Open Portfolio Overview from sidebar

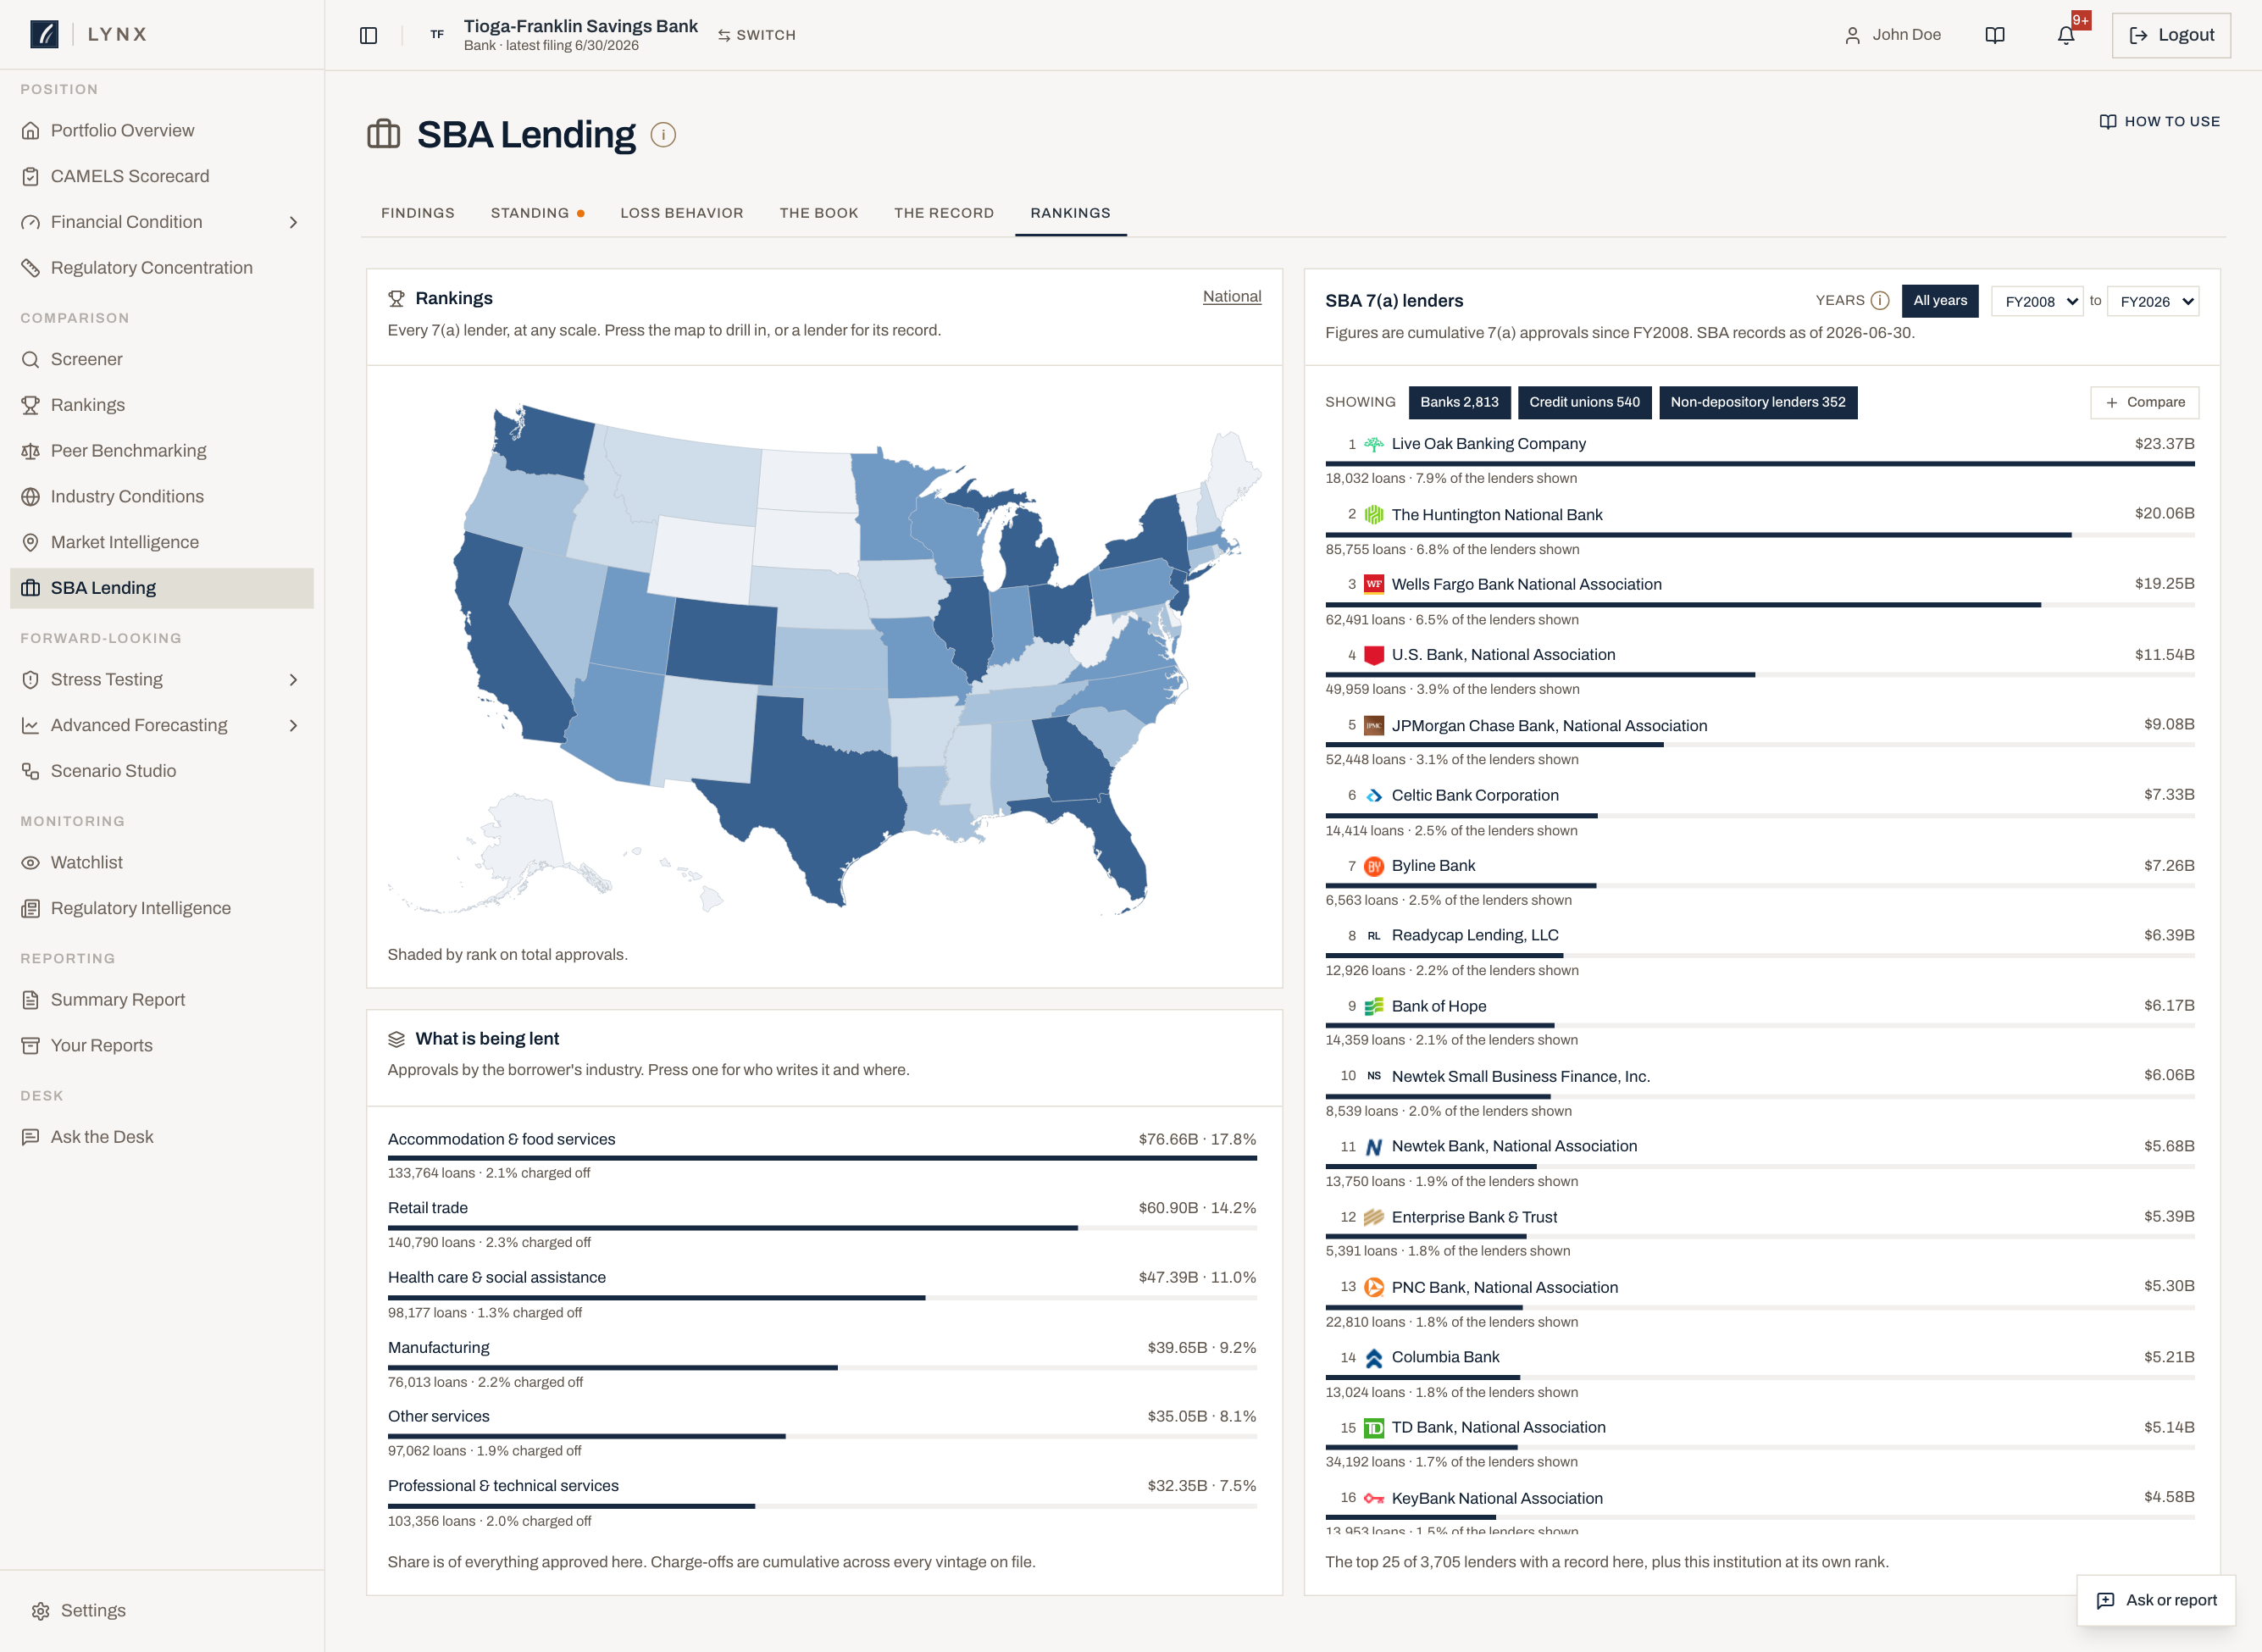click(x=162, y=131)
